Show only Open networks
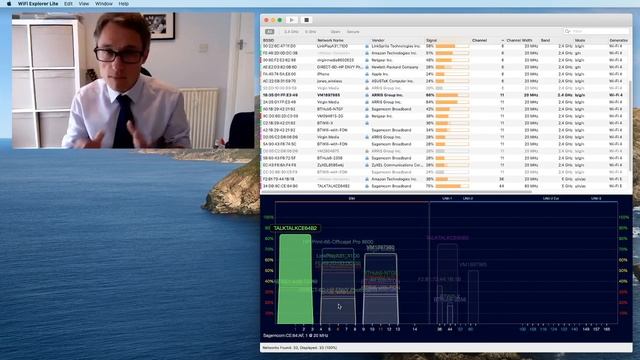Image resolution: width=640 pixels, height=360 pixels. 335,32
